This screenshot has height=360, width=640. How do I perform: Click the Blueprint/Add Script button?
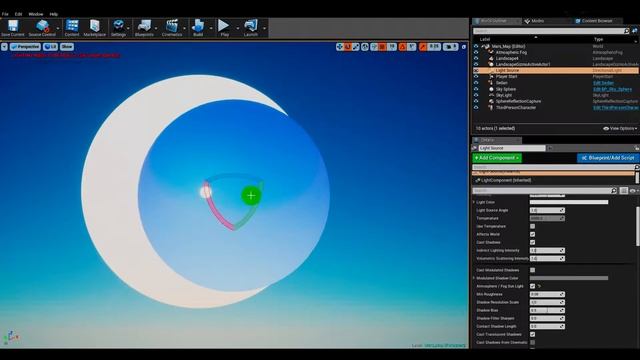point(608,158)
